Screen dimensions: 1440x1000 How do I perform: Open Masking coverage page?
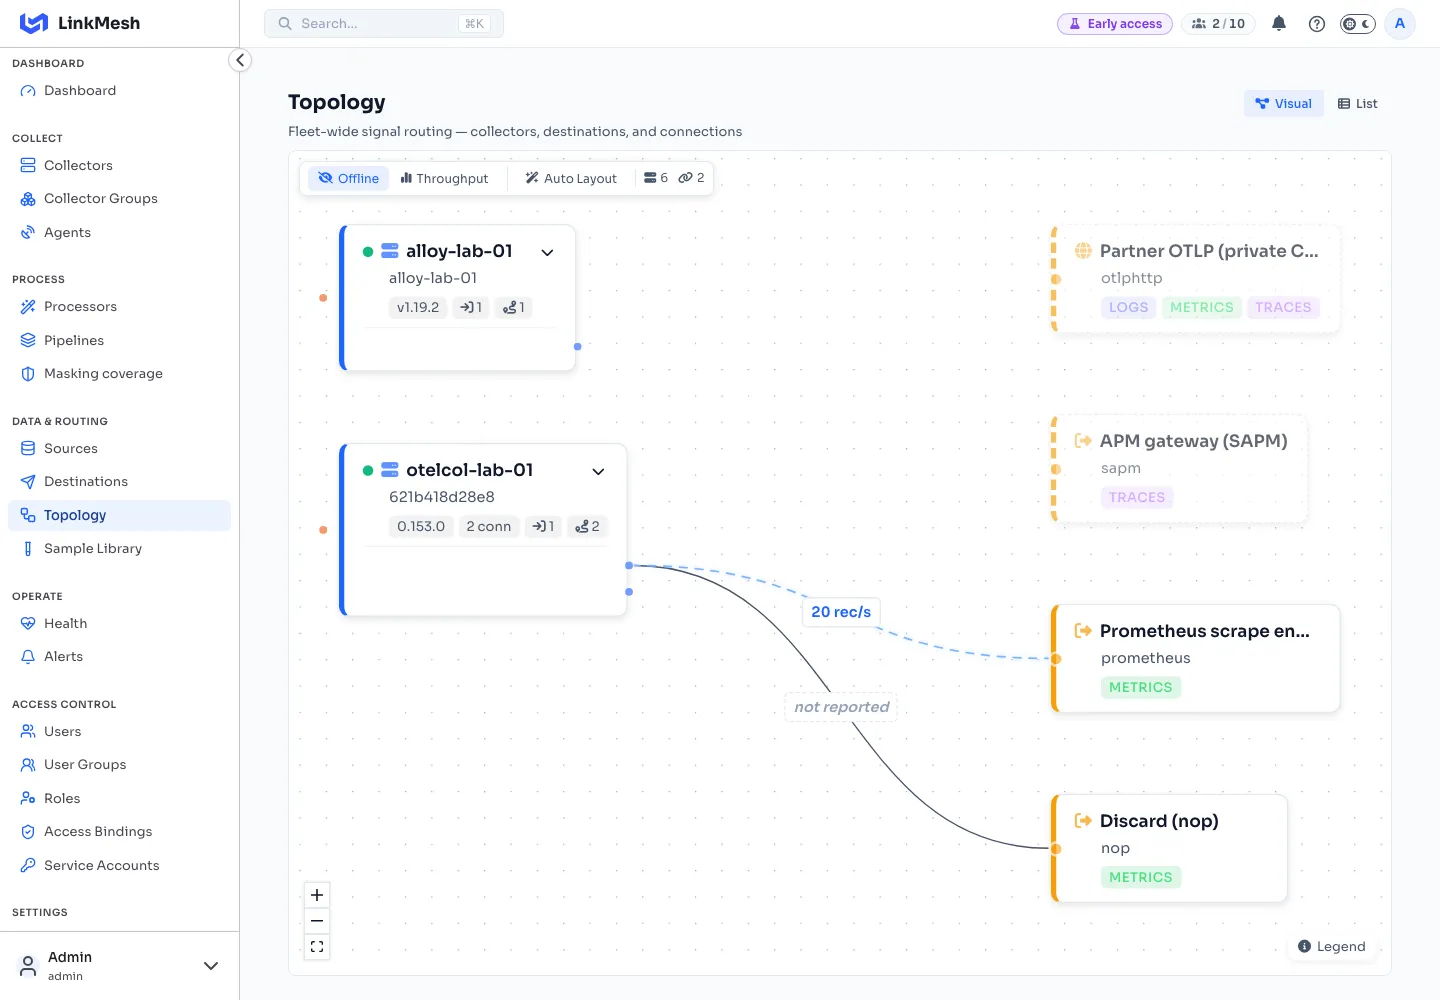119,373
